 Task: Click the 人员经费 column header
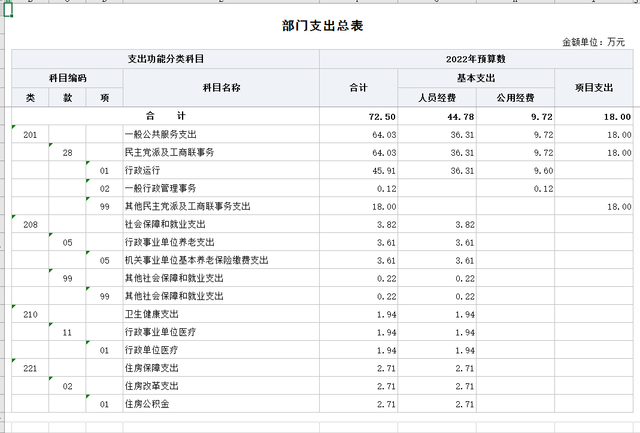click(x=437, y=98)
